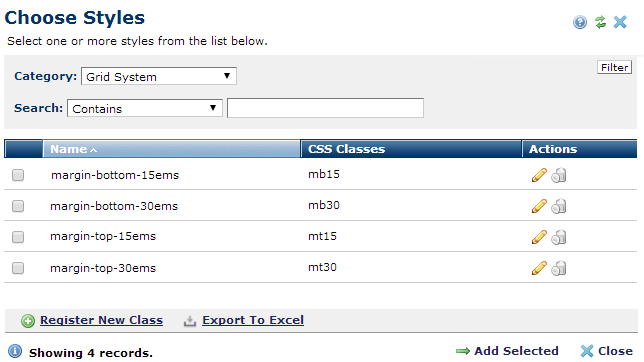Edit the margin-bottom-30ems style with the pencil
This screenshot has width=644, height=362.
(539, 206)
